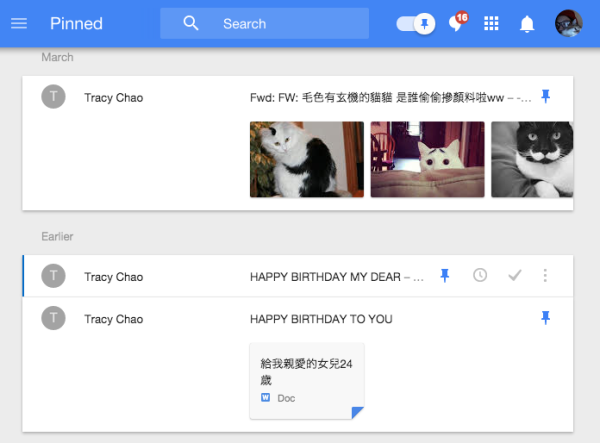Open the middle cat peeking photo
600x443 pixels.
427,159
